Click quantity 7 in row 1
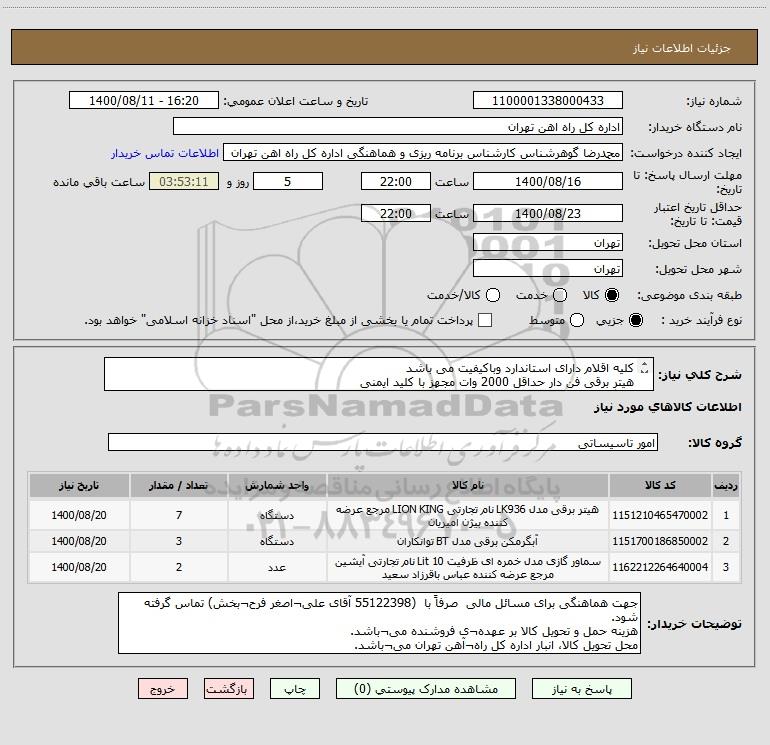770x745 pixels. pyautogui.click(x=179, y=515)
